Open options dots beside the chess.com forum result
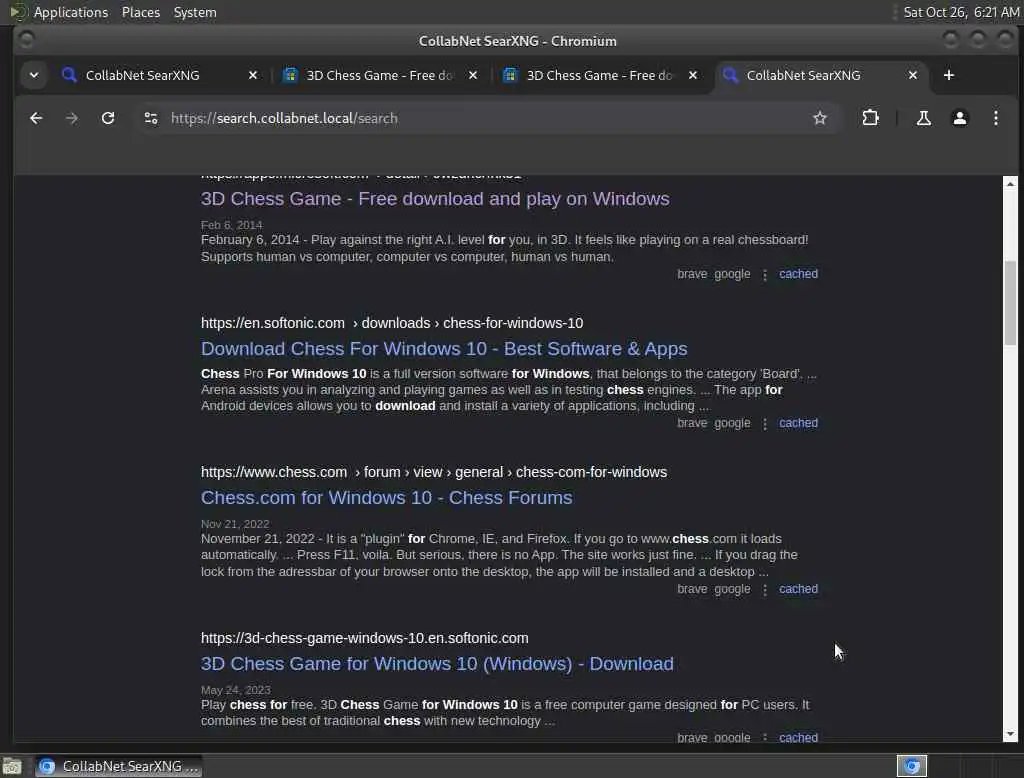The height and width of the screenshot is (778, 1024). pyautogui.click(x=765, y=590)
